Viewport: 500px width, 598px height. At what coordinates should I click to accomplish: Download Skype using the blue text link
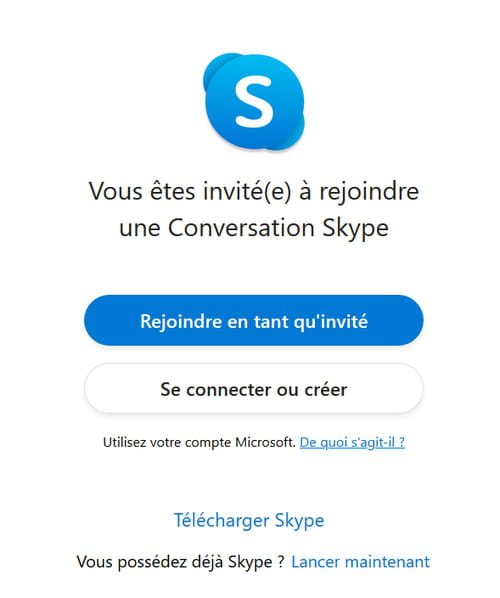(x=249, y=521)
